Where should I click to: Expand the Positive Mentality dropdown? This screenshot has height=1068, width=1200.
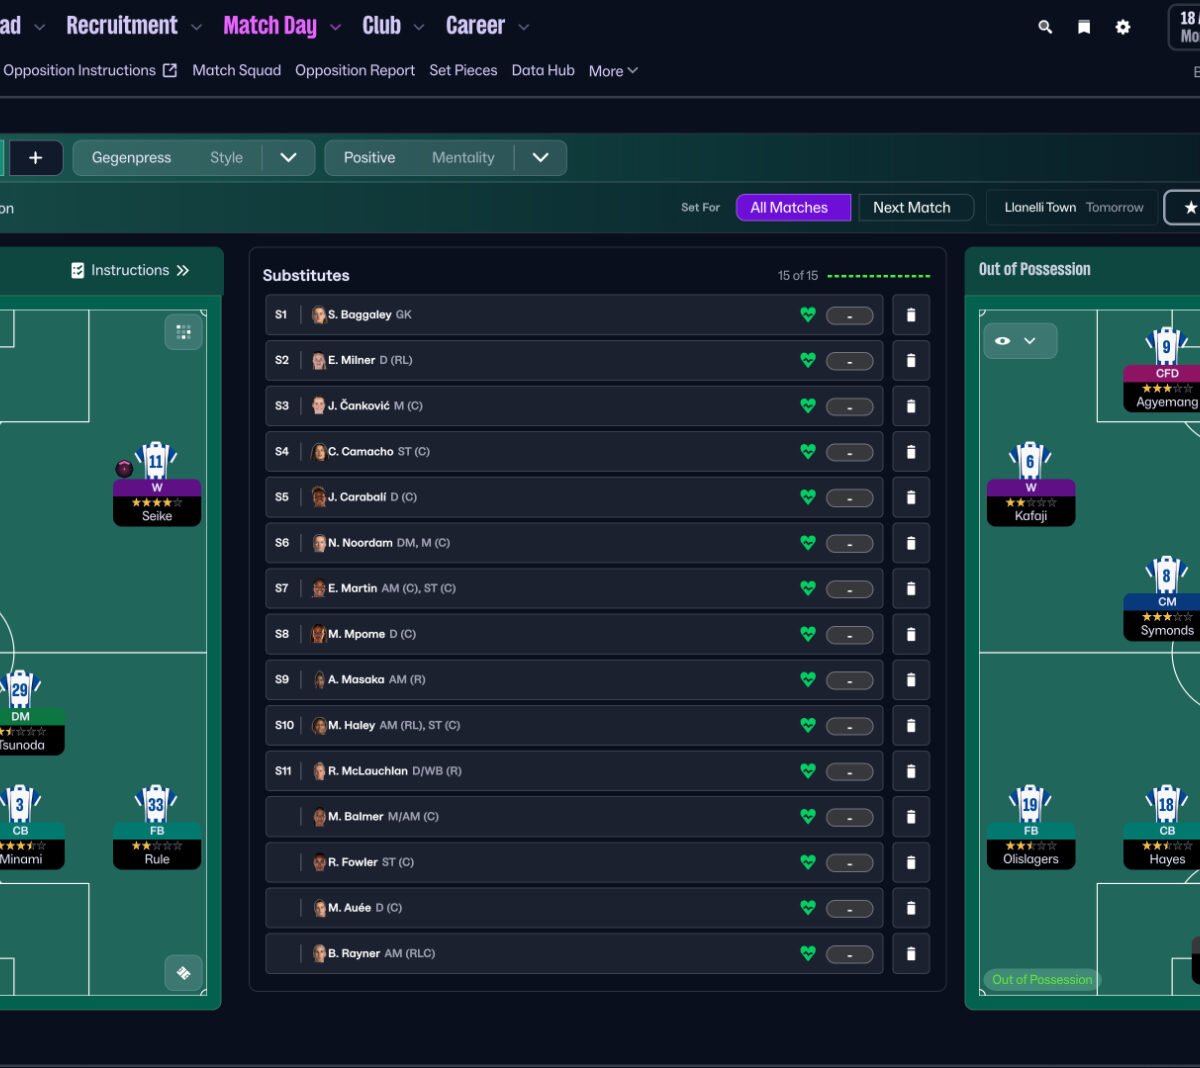coord(540,158)
